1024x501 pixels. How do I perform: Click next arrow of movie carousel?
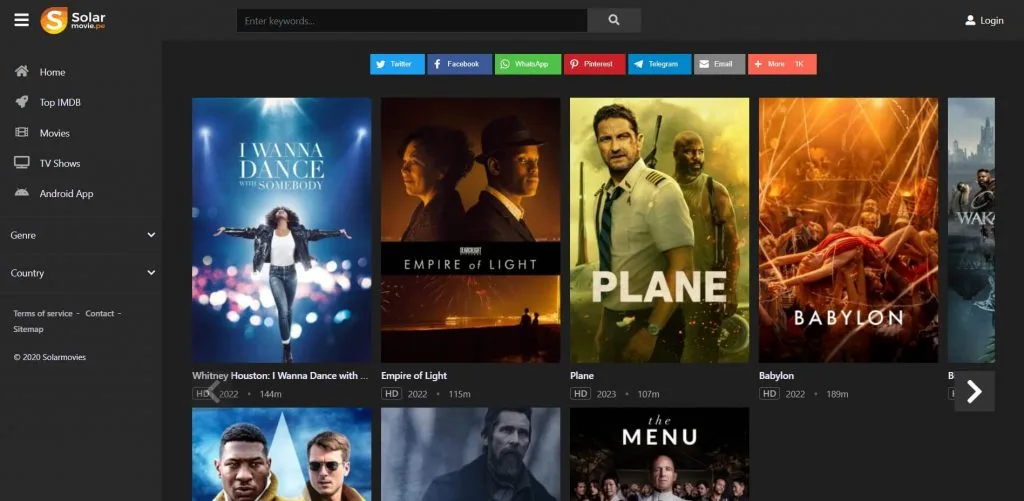[x=974, y=391]
